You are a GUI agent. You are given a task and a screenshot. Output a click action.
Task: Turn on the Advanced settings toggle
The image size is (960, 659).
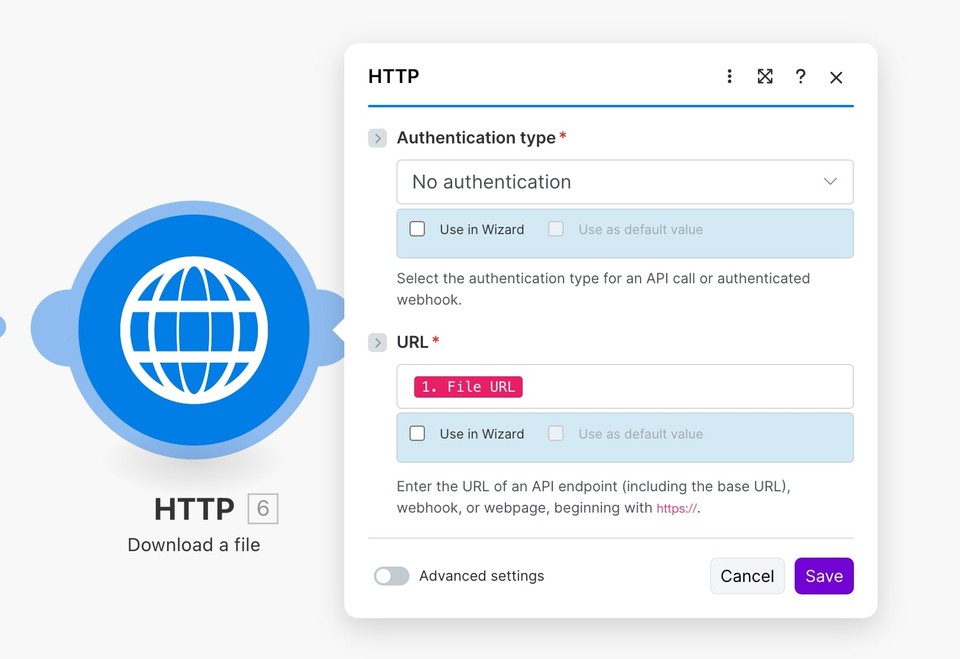point(391,576)
